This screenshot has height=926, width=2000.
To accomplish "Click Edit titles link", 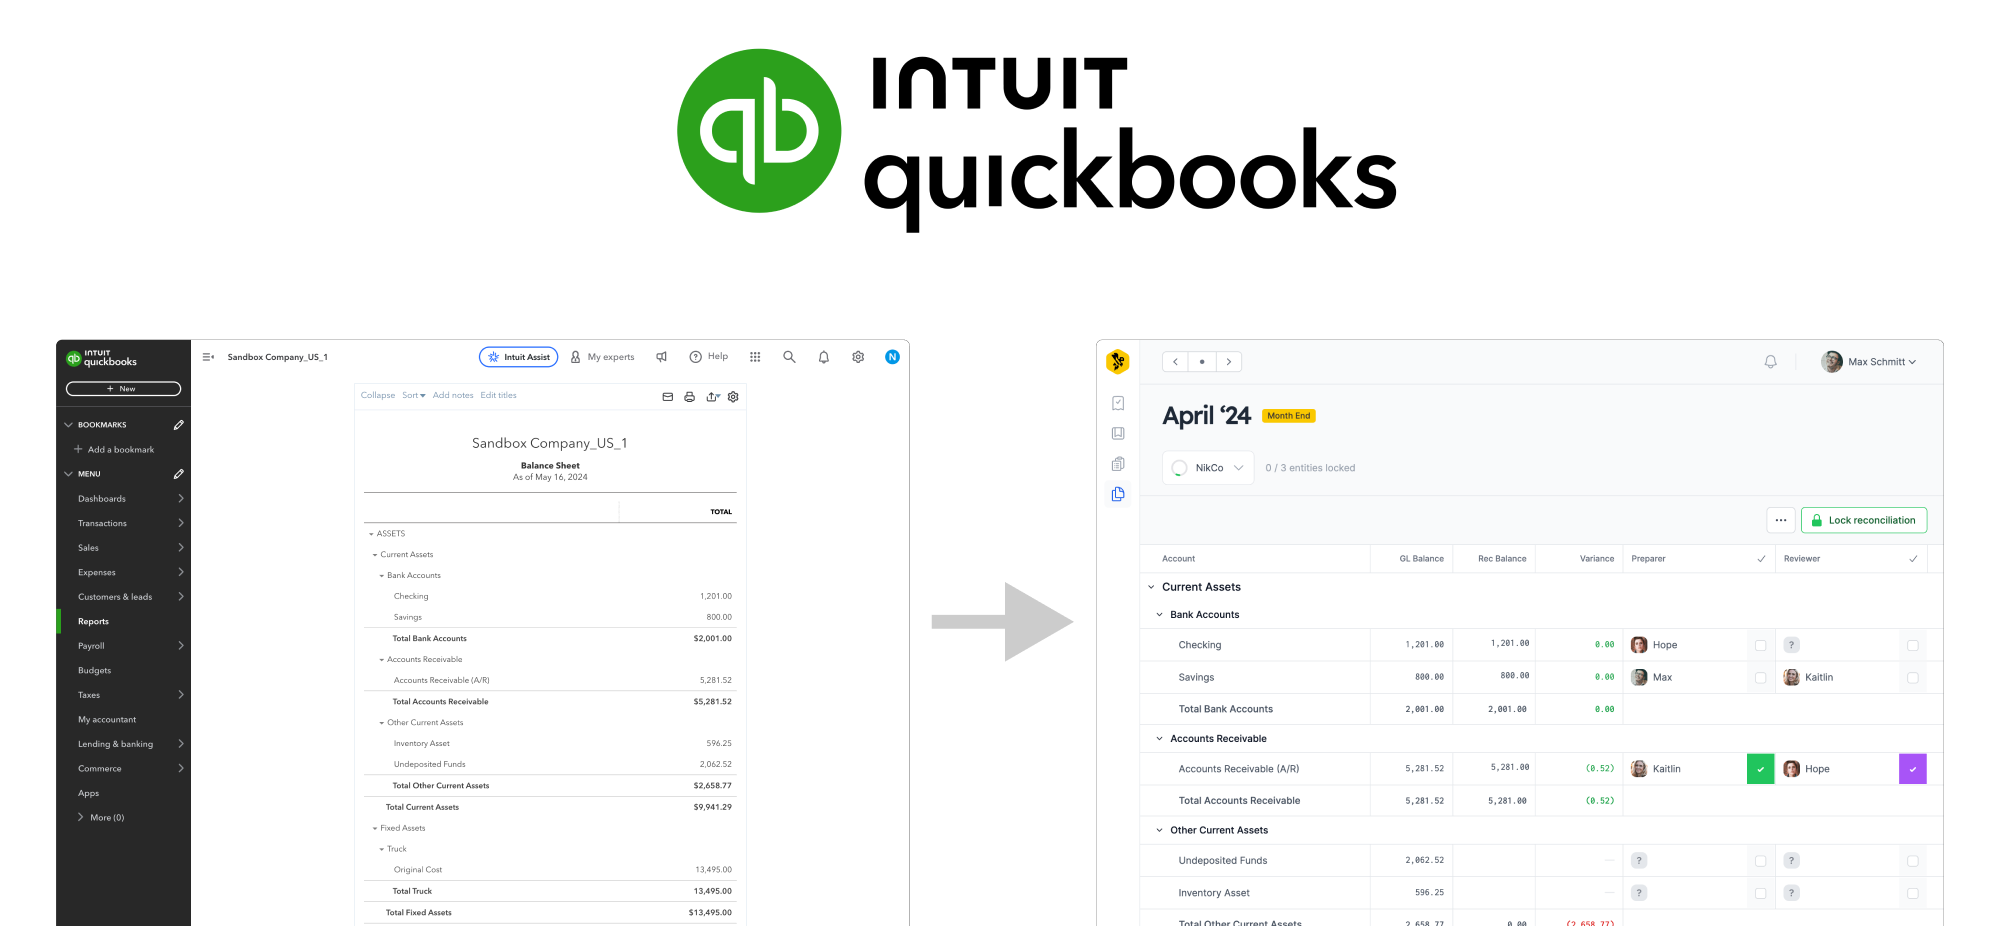I will (498, 395).
